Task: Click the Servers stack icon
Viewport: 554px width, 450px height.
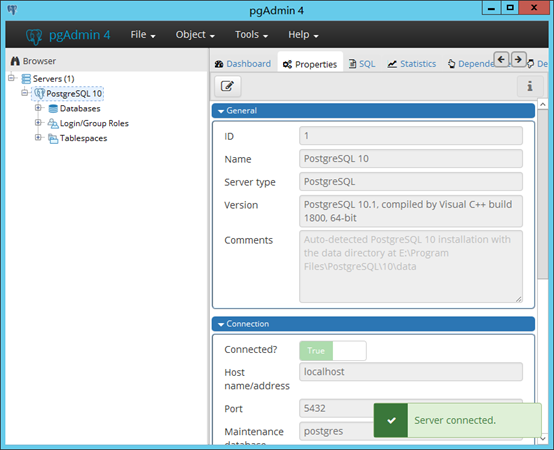Action: 26,79
